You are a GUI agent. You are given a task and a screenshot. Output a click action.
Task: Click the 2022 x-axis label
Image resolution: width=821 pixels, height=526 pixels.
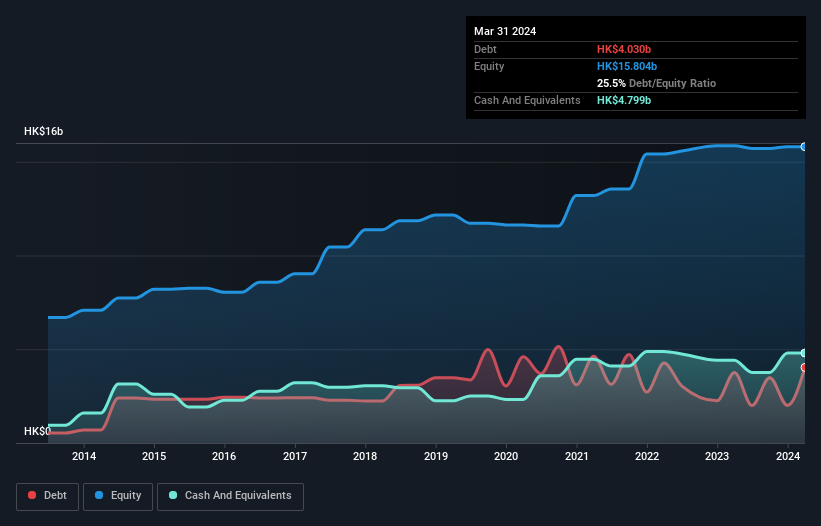[x=647, y=456]
